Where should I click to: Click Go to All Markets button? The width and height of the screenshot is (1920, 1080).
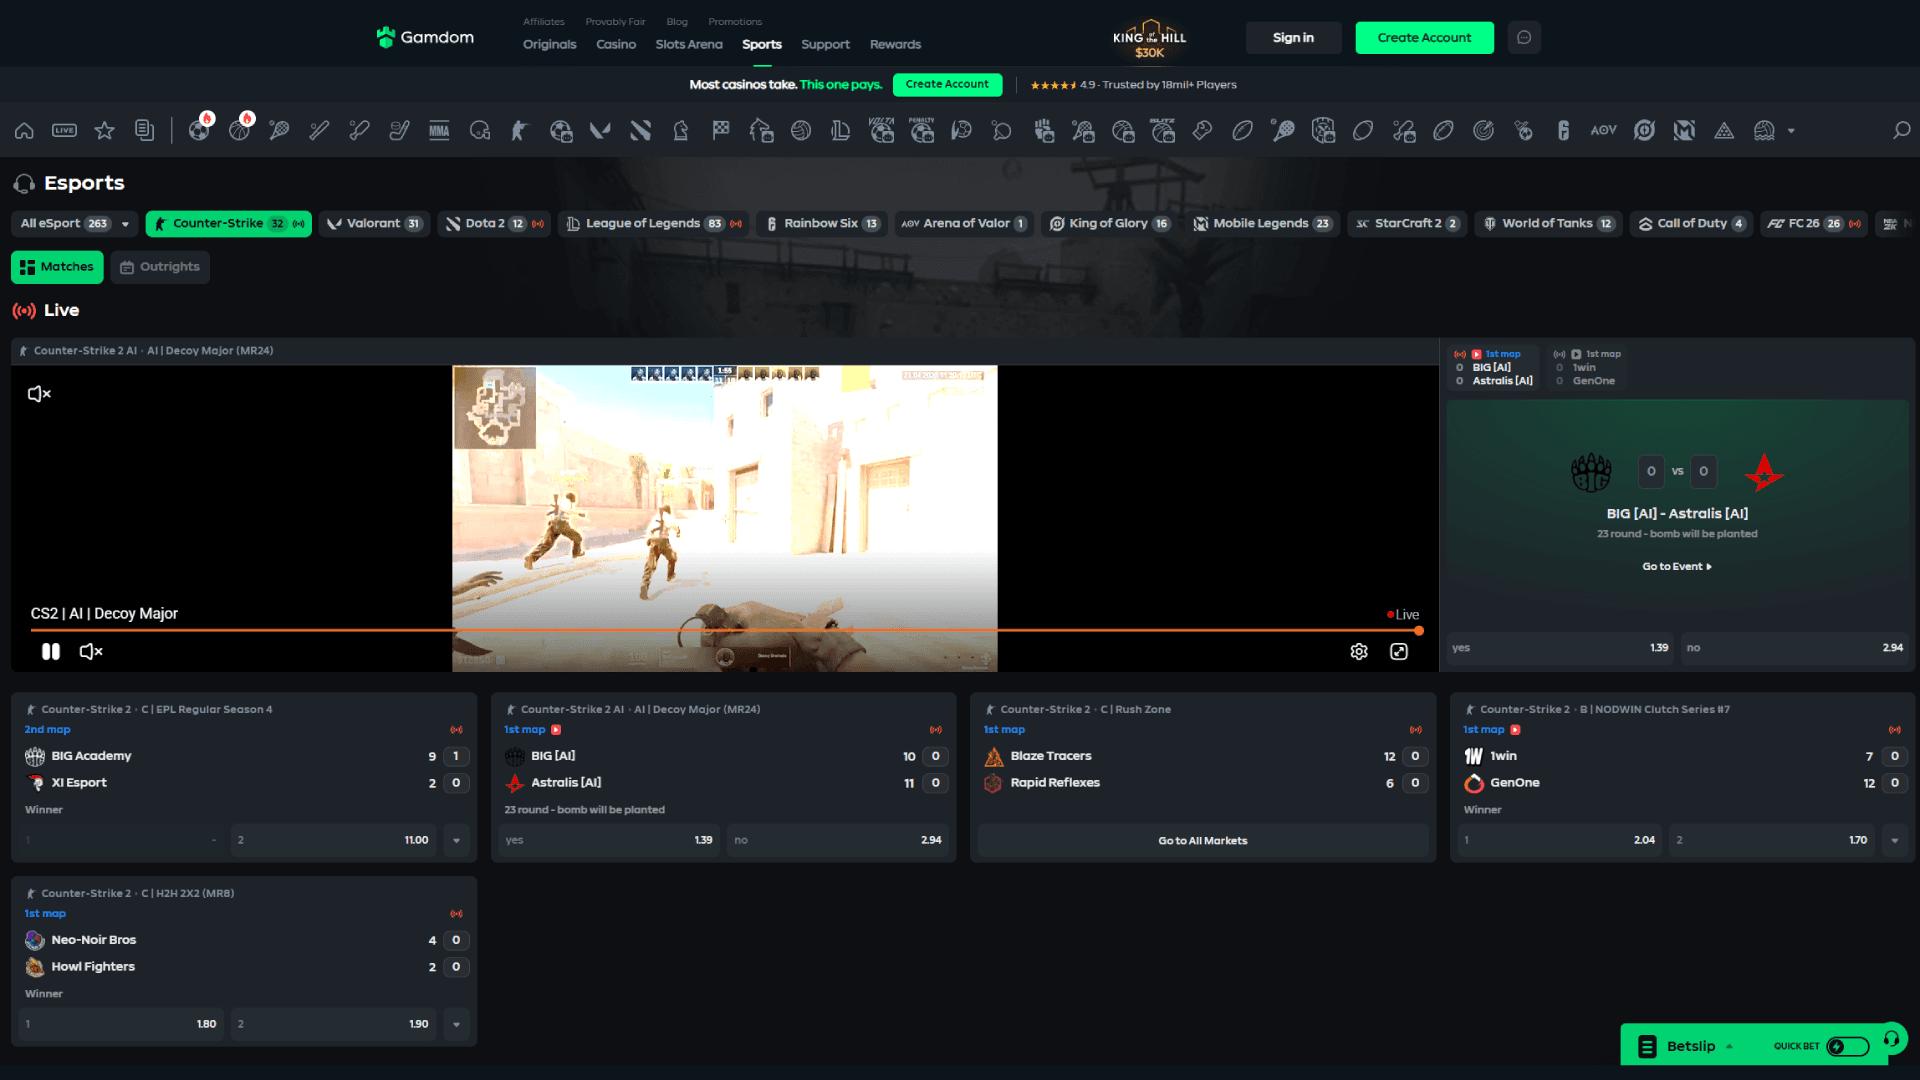point(1203,841)
